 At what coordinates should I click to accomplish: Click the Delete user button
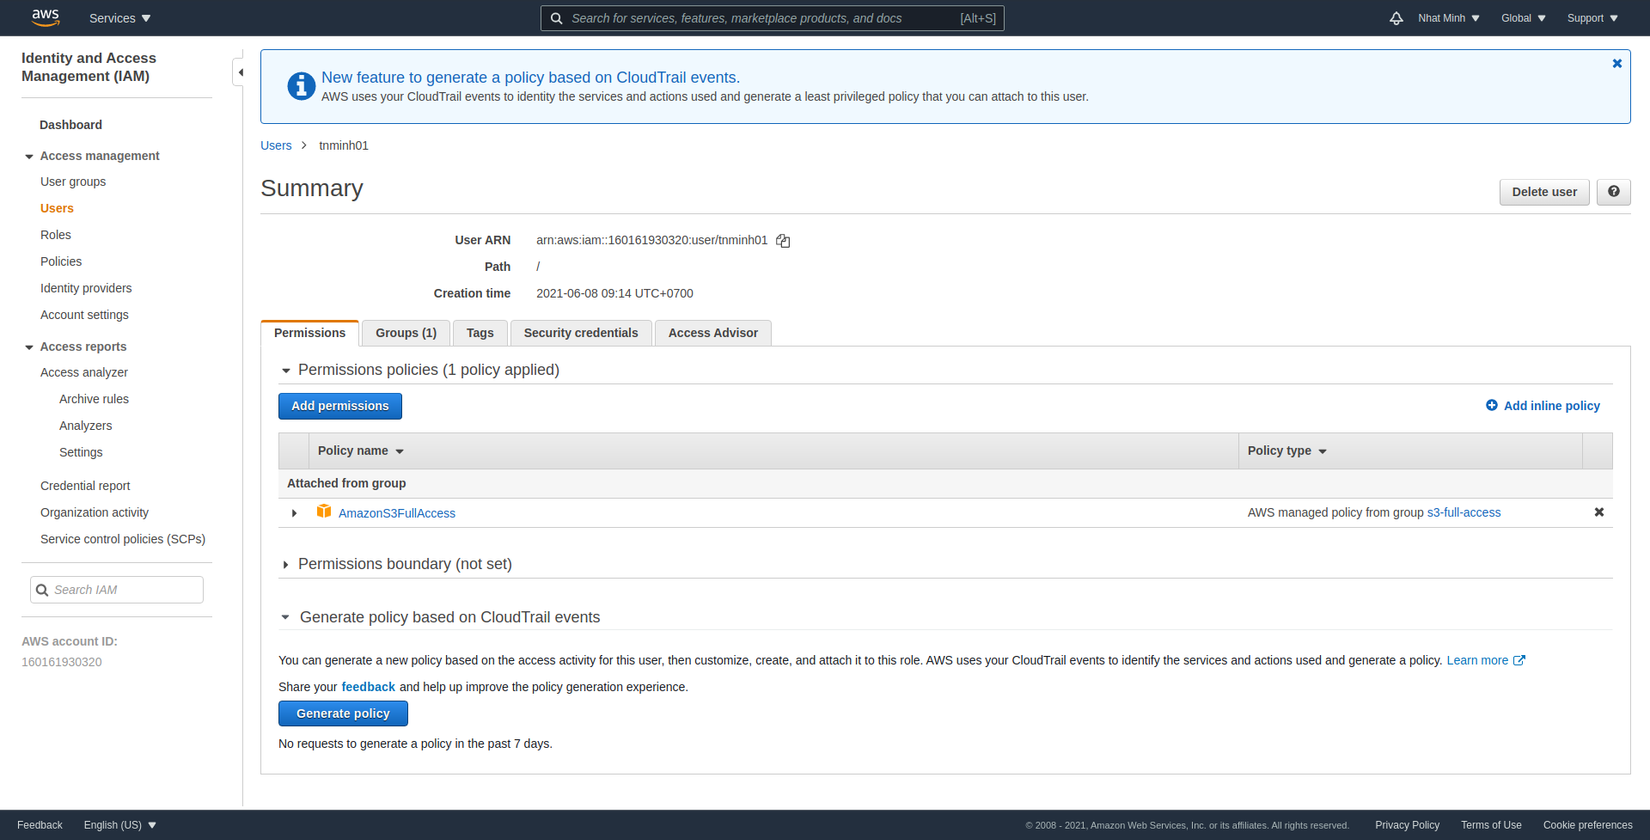[1544, 192]
